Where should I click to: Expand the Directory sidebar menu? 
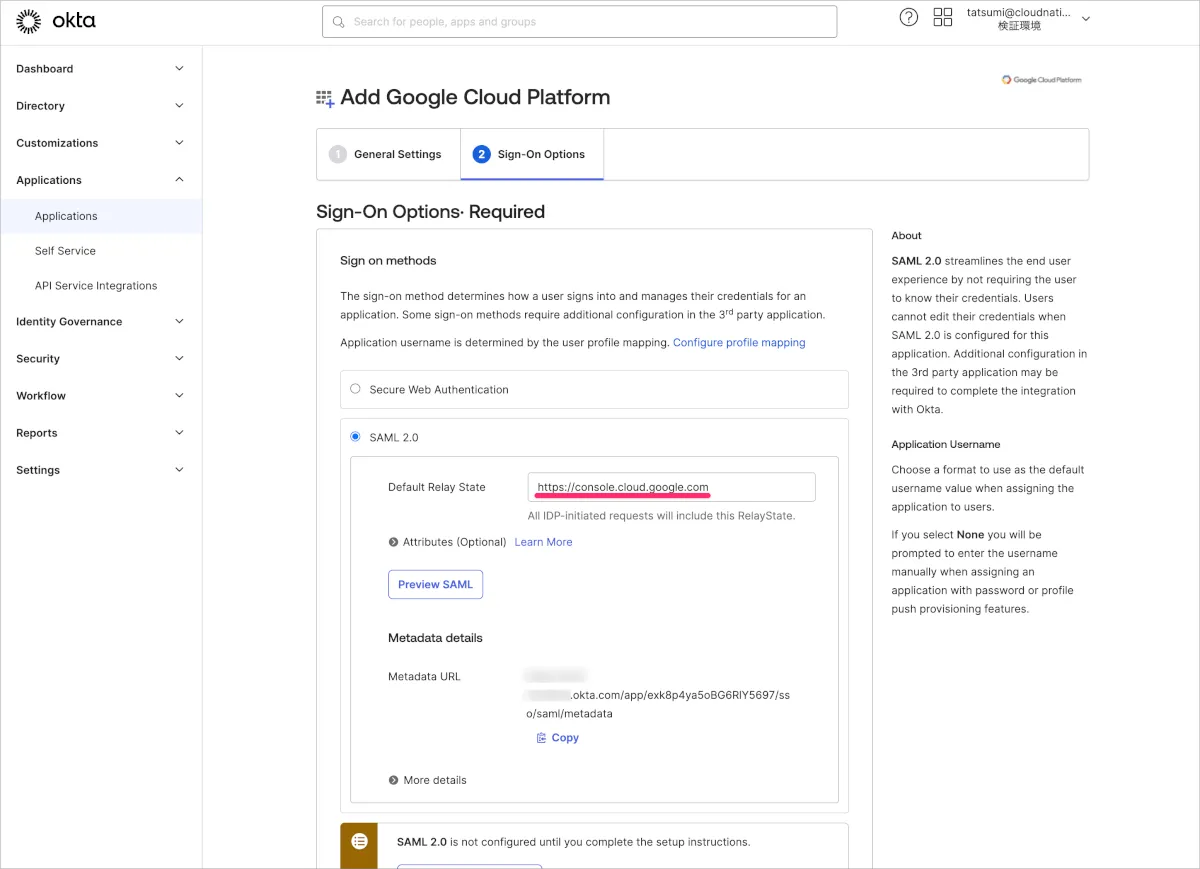tap(100, 106)
